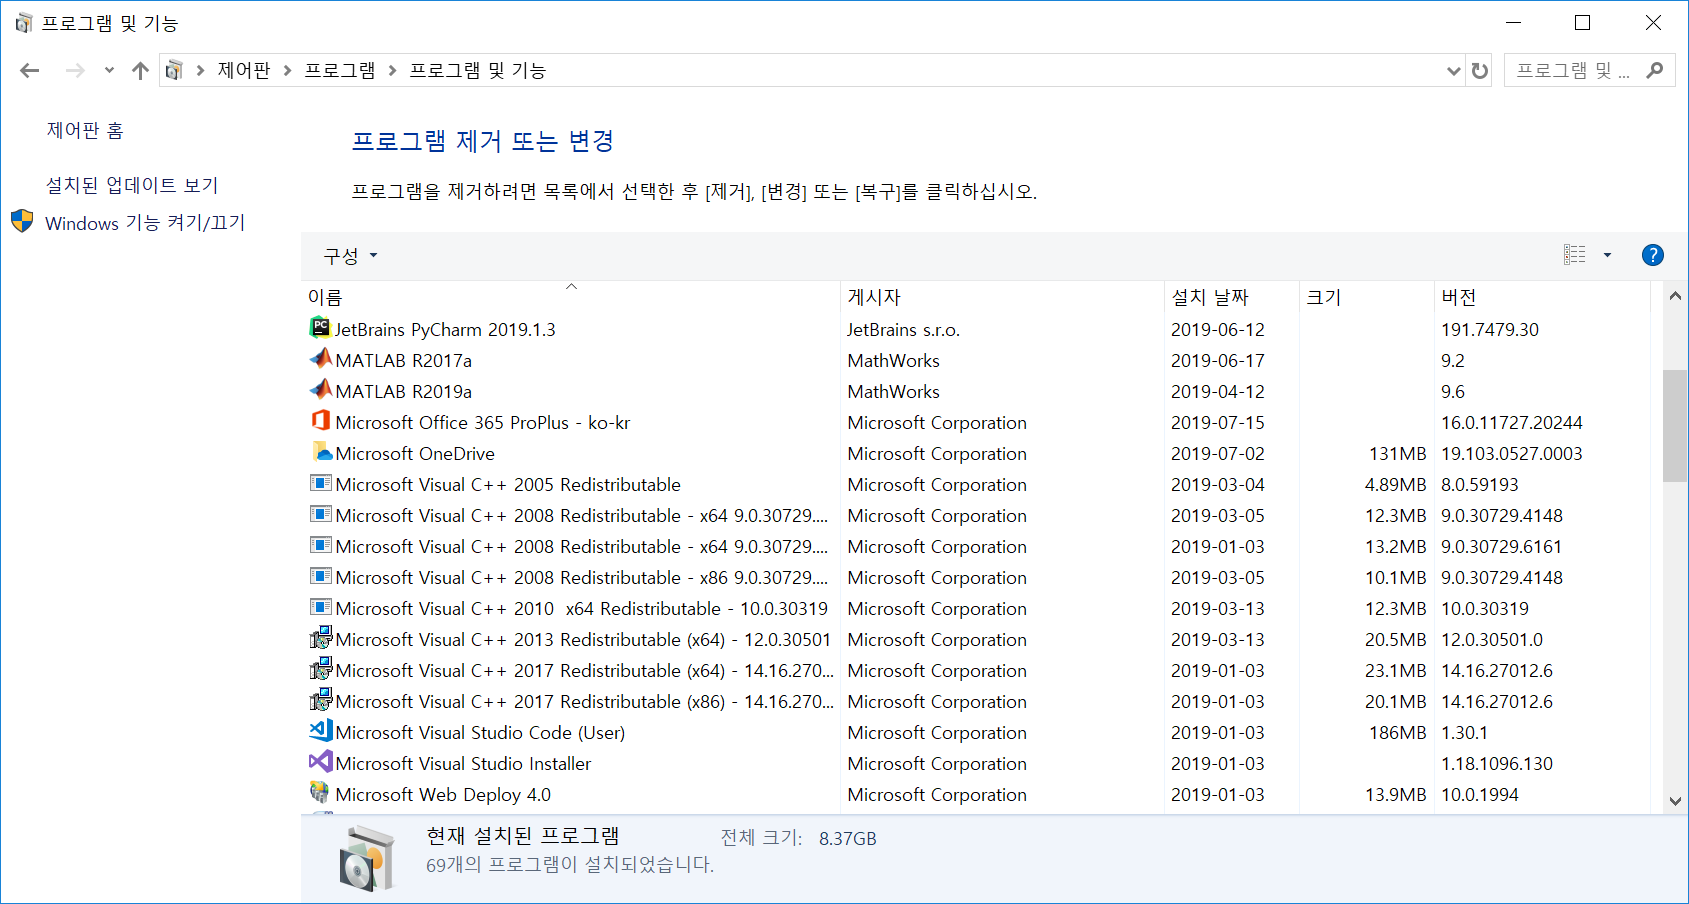Click the Visual C++ 2005 Redistributable icon
The image size is (1689, 904).
pos(320,483)
